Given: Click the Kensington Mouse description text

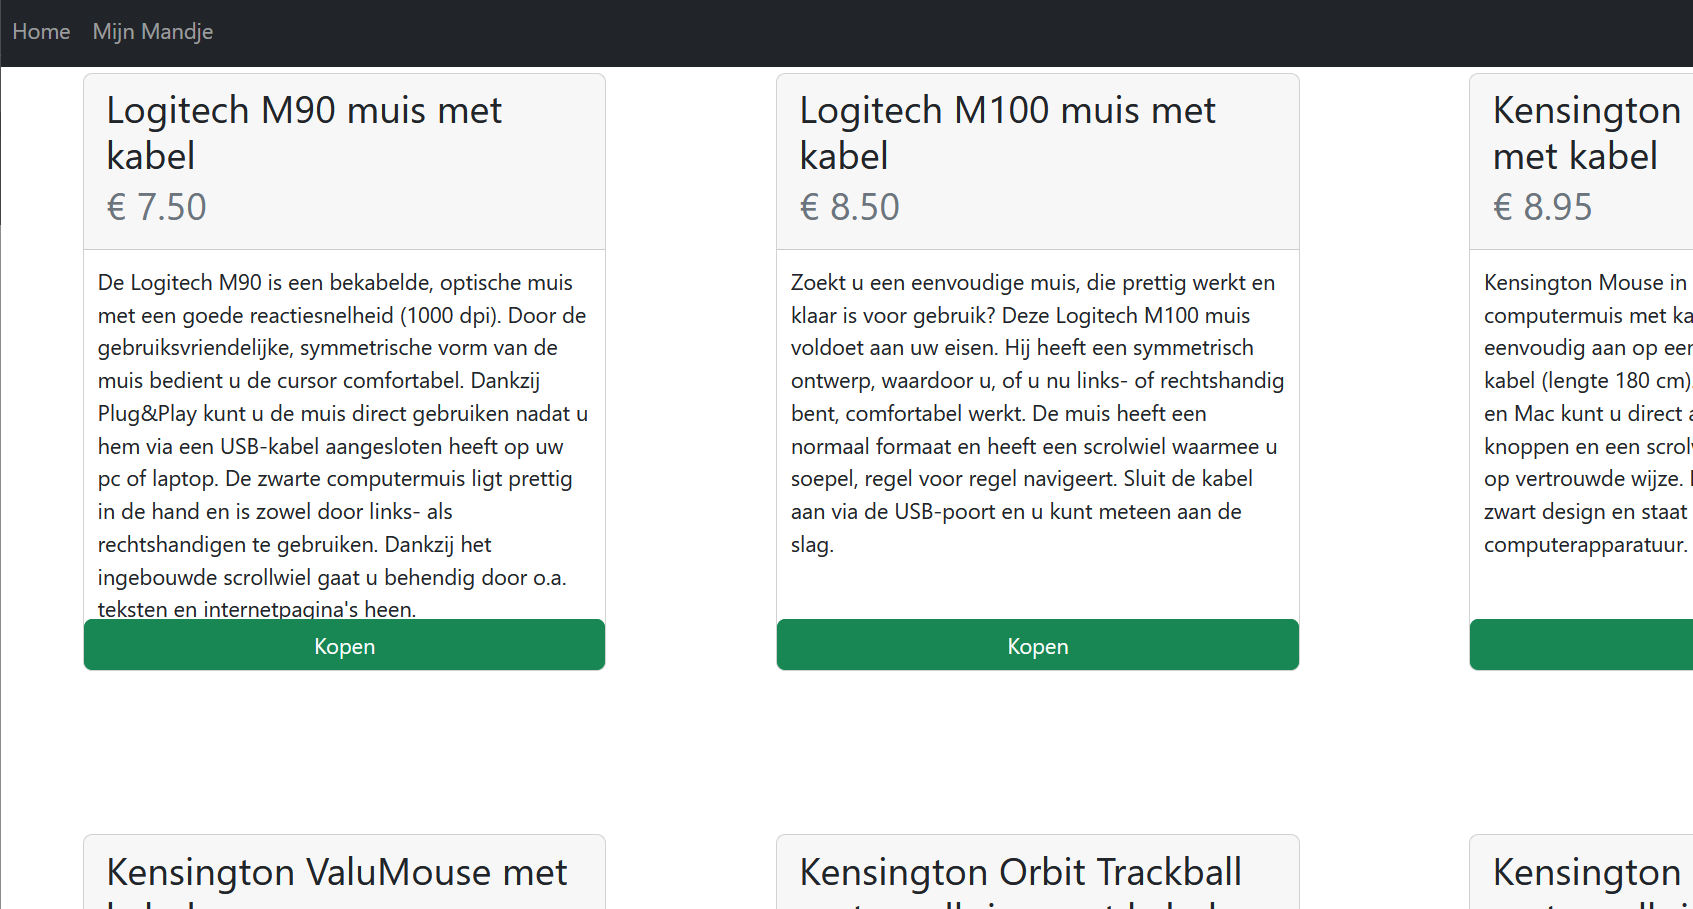Looking at the screenshot, I should pyautogui.click(x=1587, y=413).
